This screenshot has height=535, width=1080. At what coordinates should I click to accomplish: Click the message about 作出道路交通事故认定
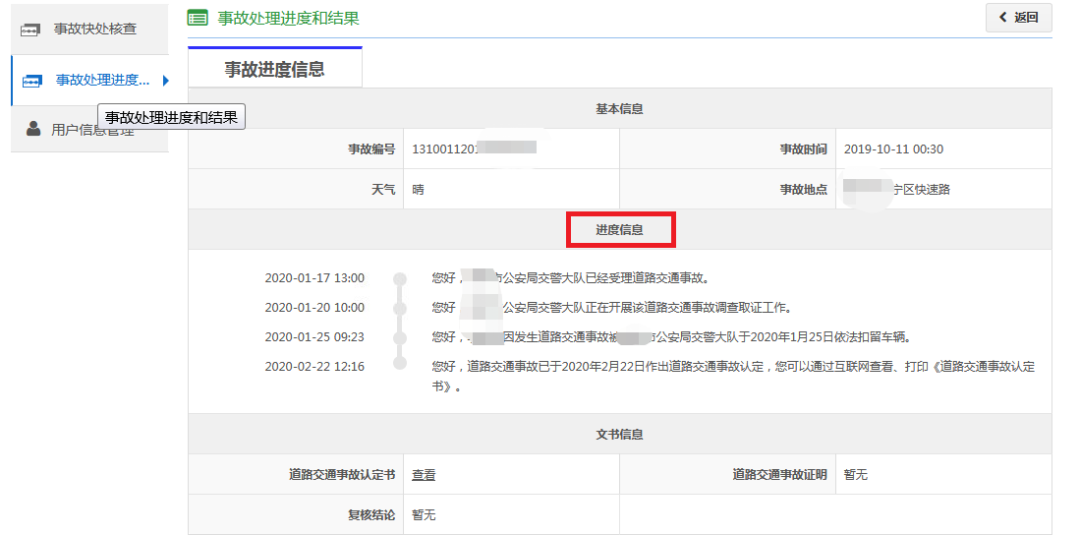(733, 377)
